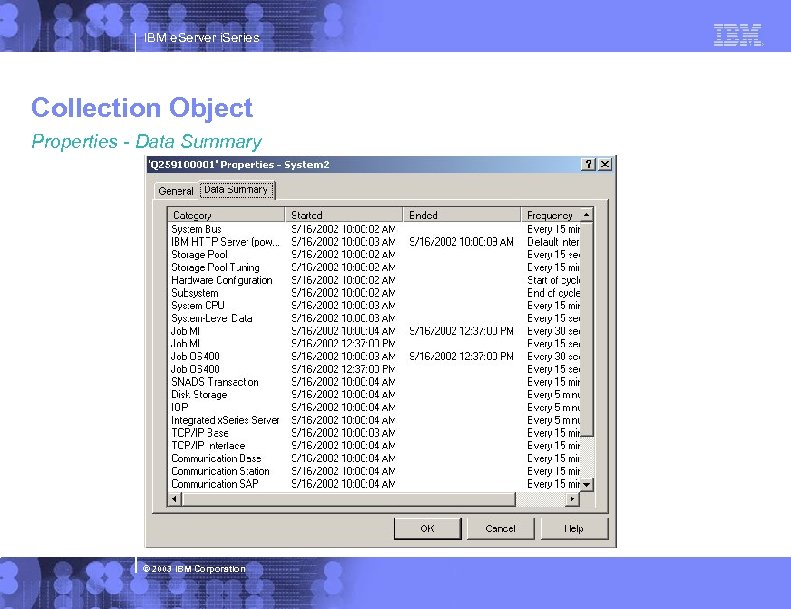The height and width of the screenshot is (609, 791).
Task: Click the vertical scrollbar thumb
Action: [587, 329]
